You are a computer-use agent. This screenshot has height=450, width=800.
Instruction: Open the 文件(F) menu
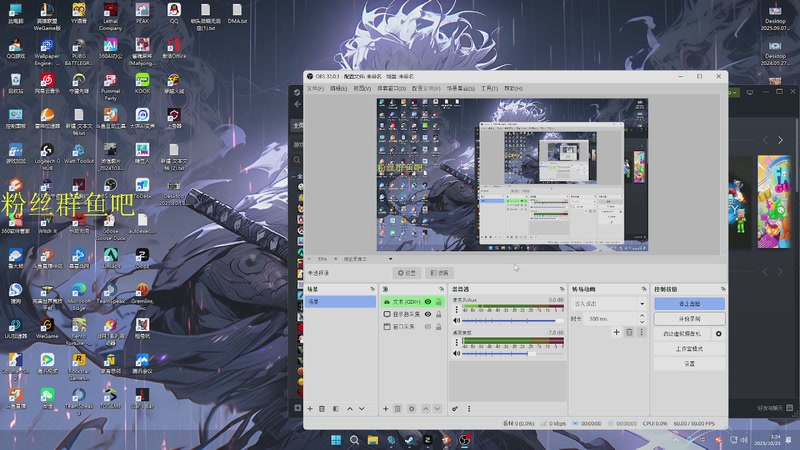click(x=315, y=88)
